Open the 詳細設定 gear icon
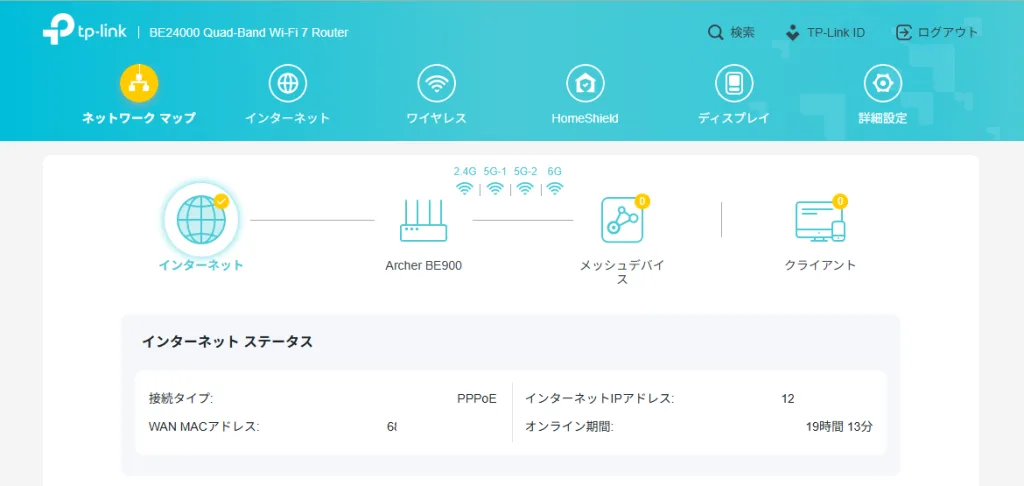This screenshot has height=486, width=1024. [x=883, y=84]
